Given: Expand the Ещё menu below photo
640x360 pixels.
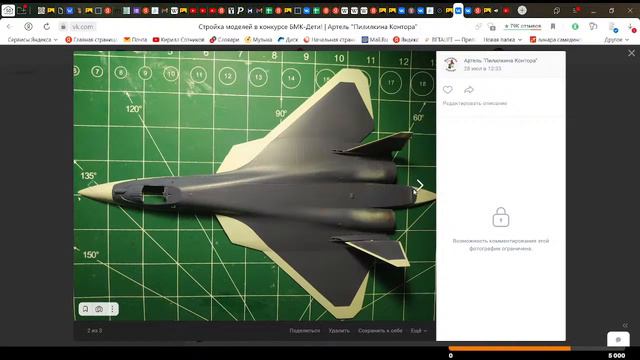Looking at the screenshot, I should coord(418,331).
